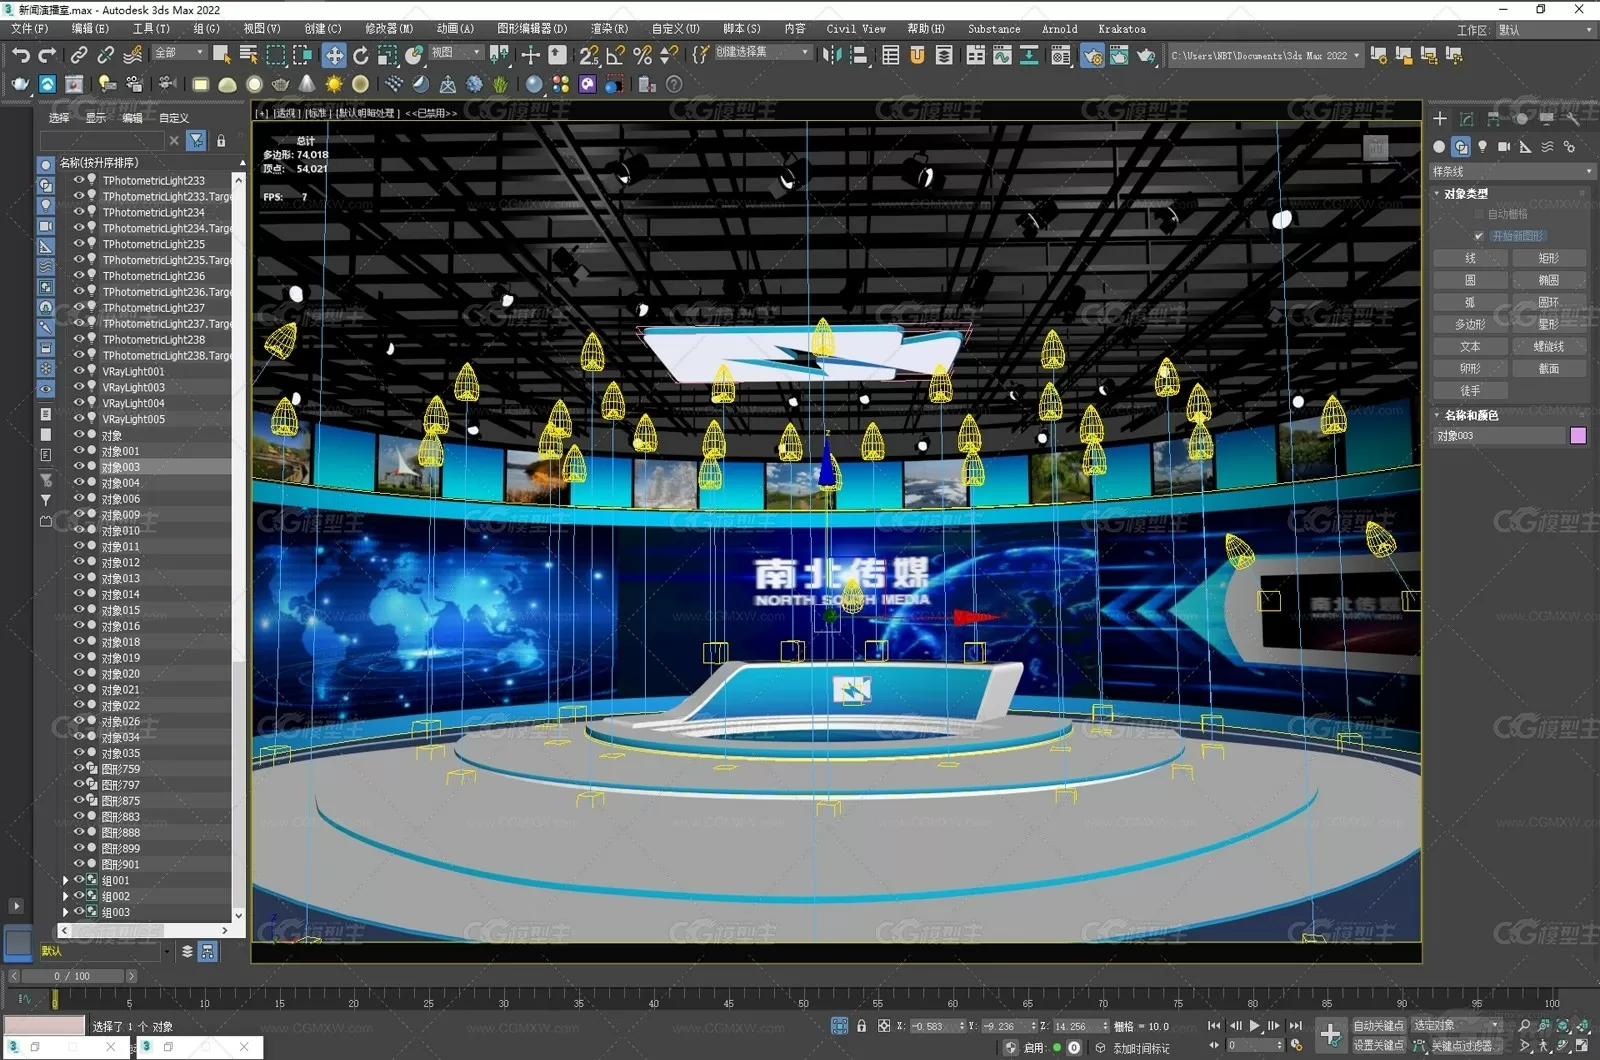Expand the 组002 tree node
Screen dimensions: 1600x1060
(x=66, y=897)
